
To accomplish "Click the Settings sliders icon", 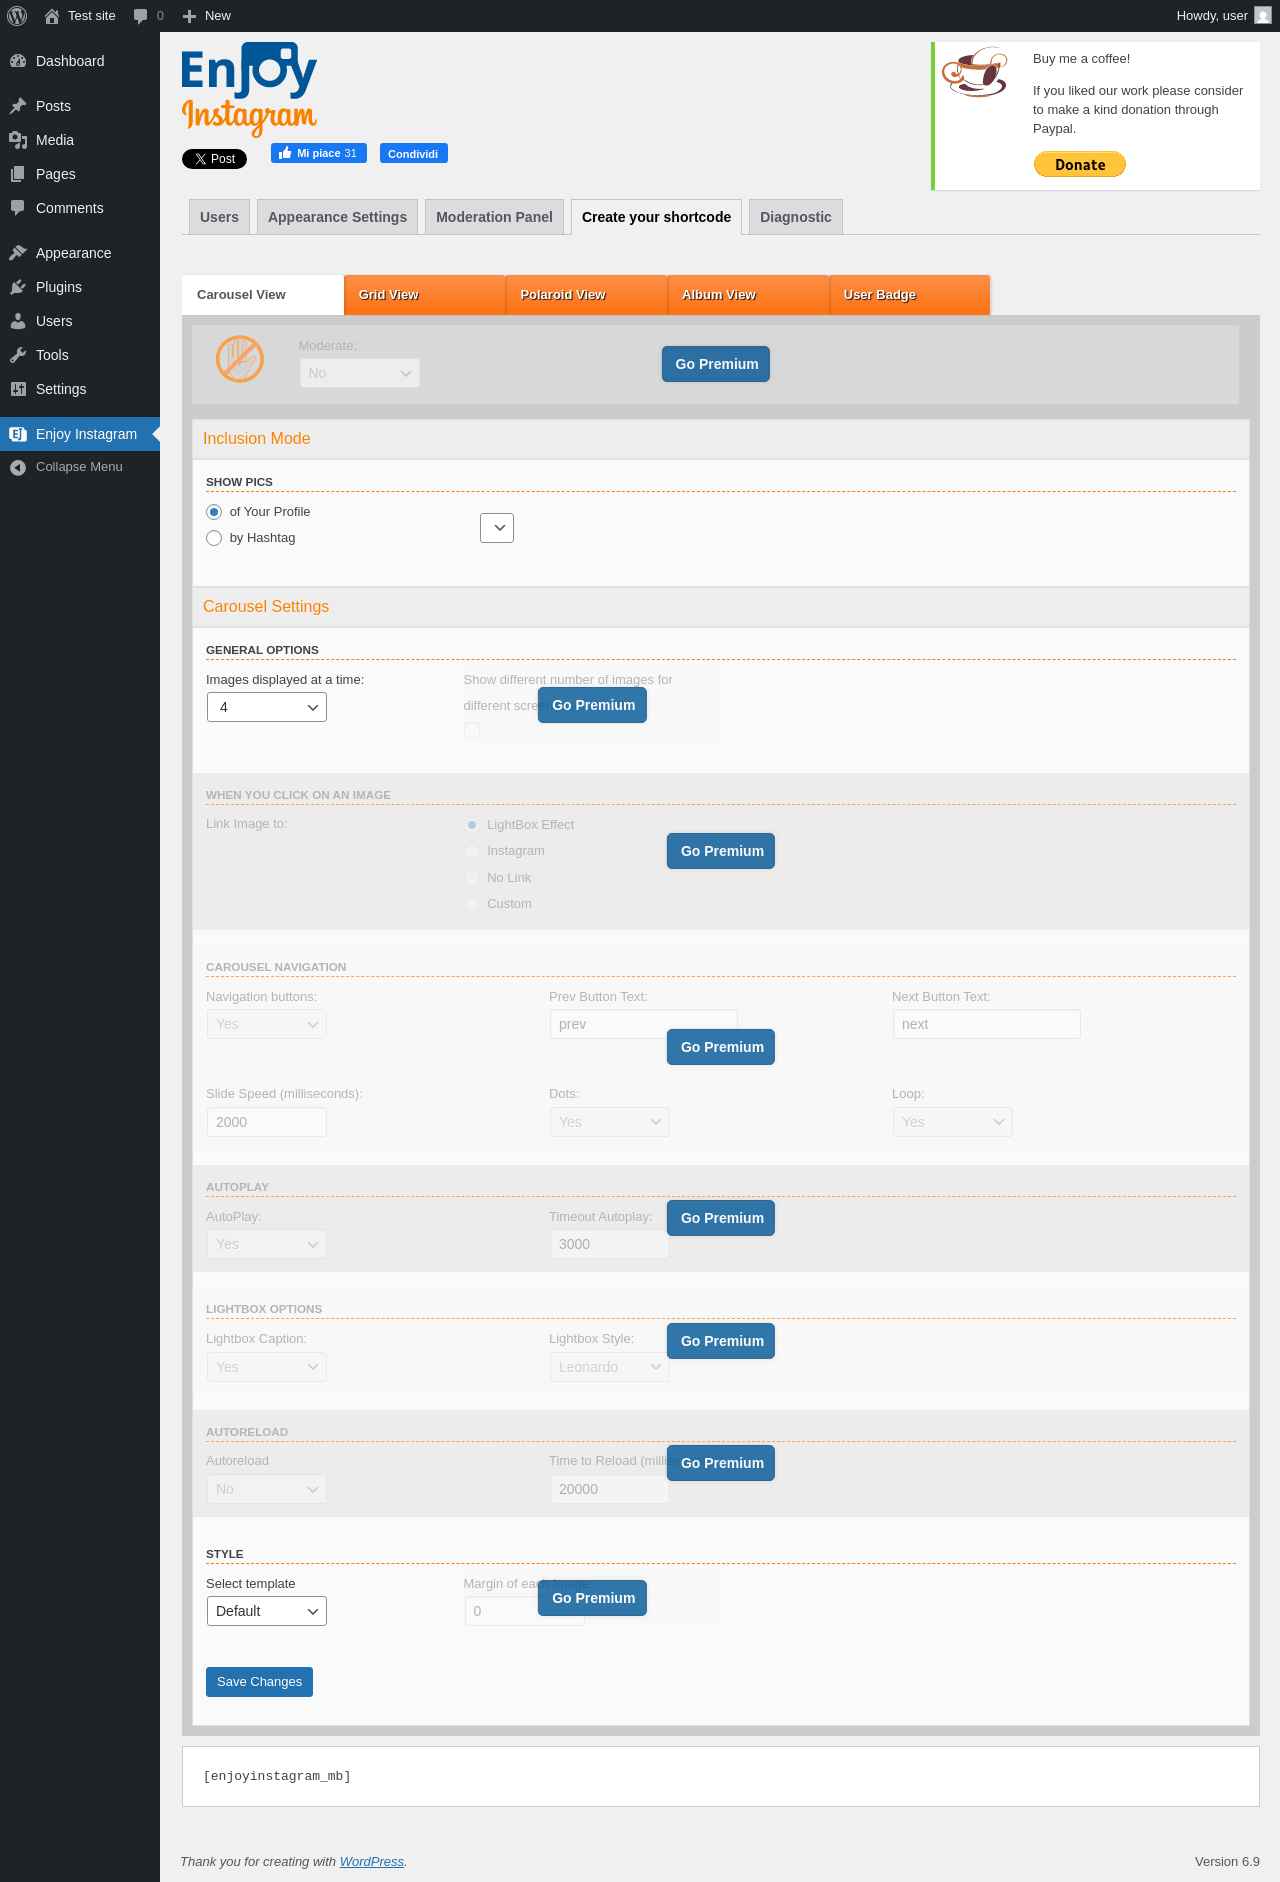I will tap(18, 389).
